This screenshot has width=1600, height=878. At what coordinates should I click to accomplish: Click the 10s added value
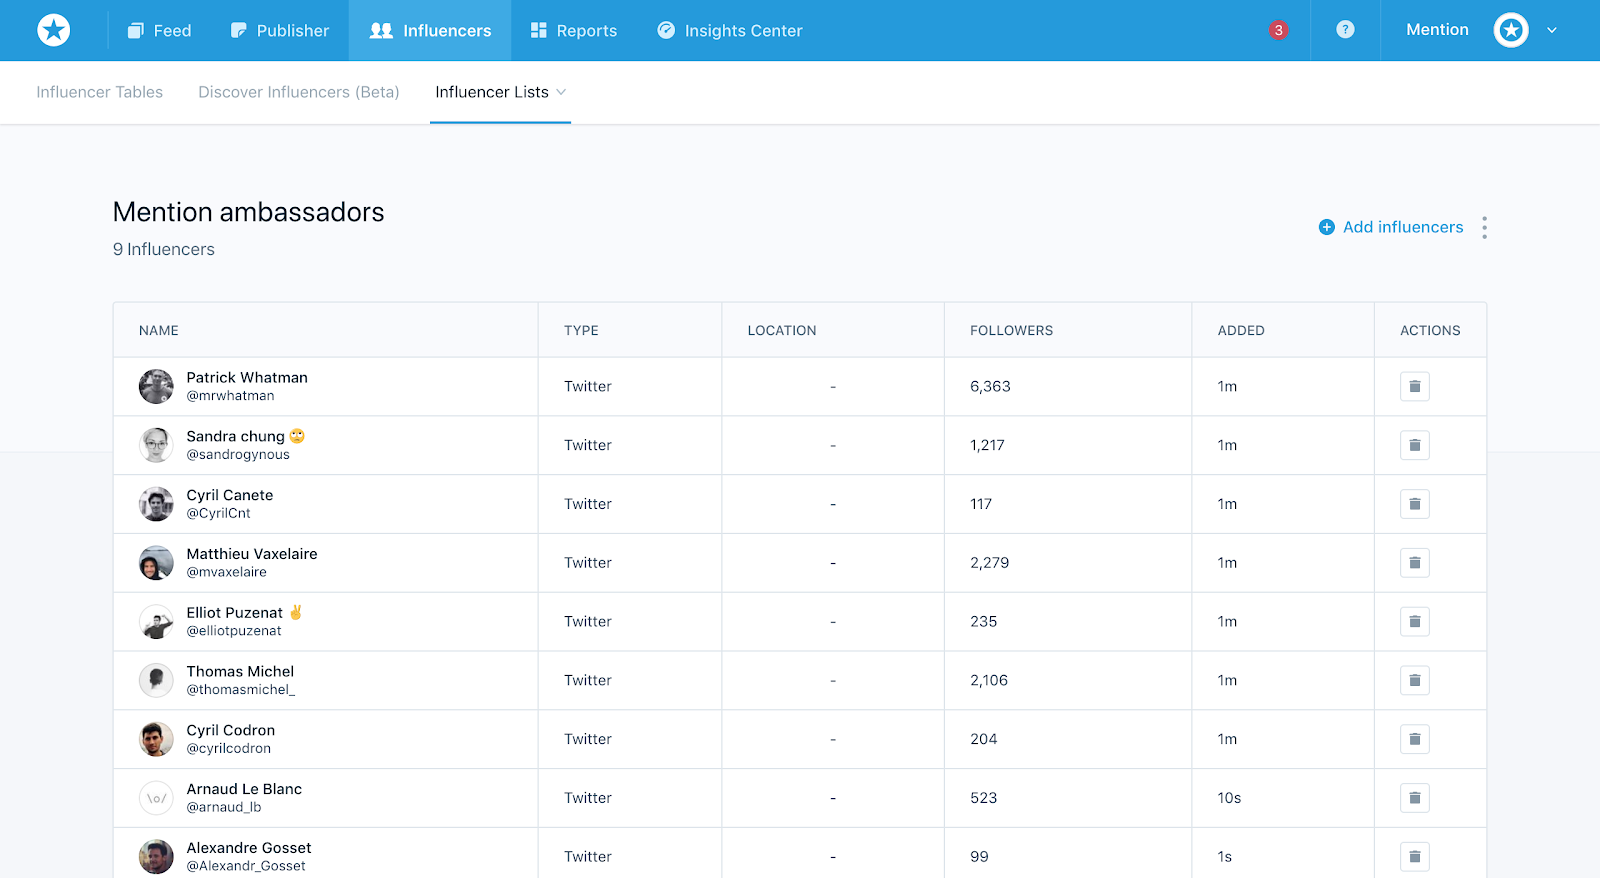tap(1229, 798)
